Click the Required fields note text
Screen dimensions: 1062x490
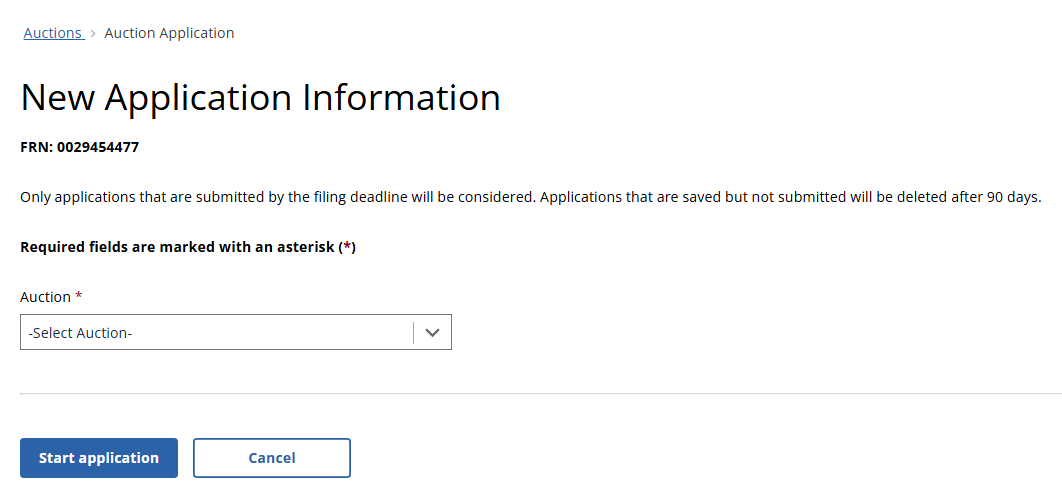click(x=178, y=247)
